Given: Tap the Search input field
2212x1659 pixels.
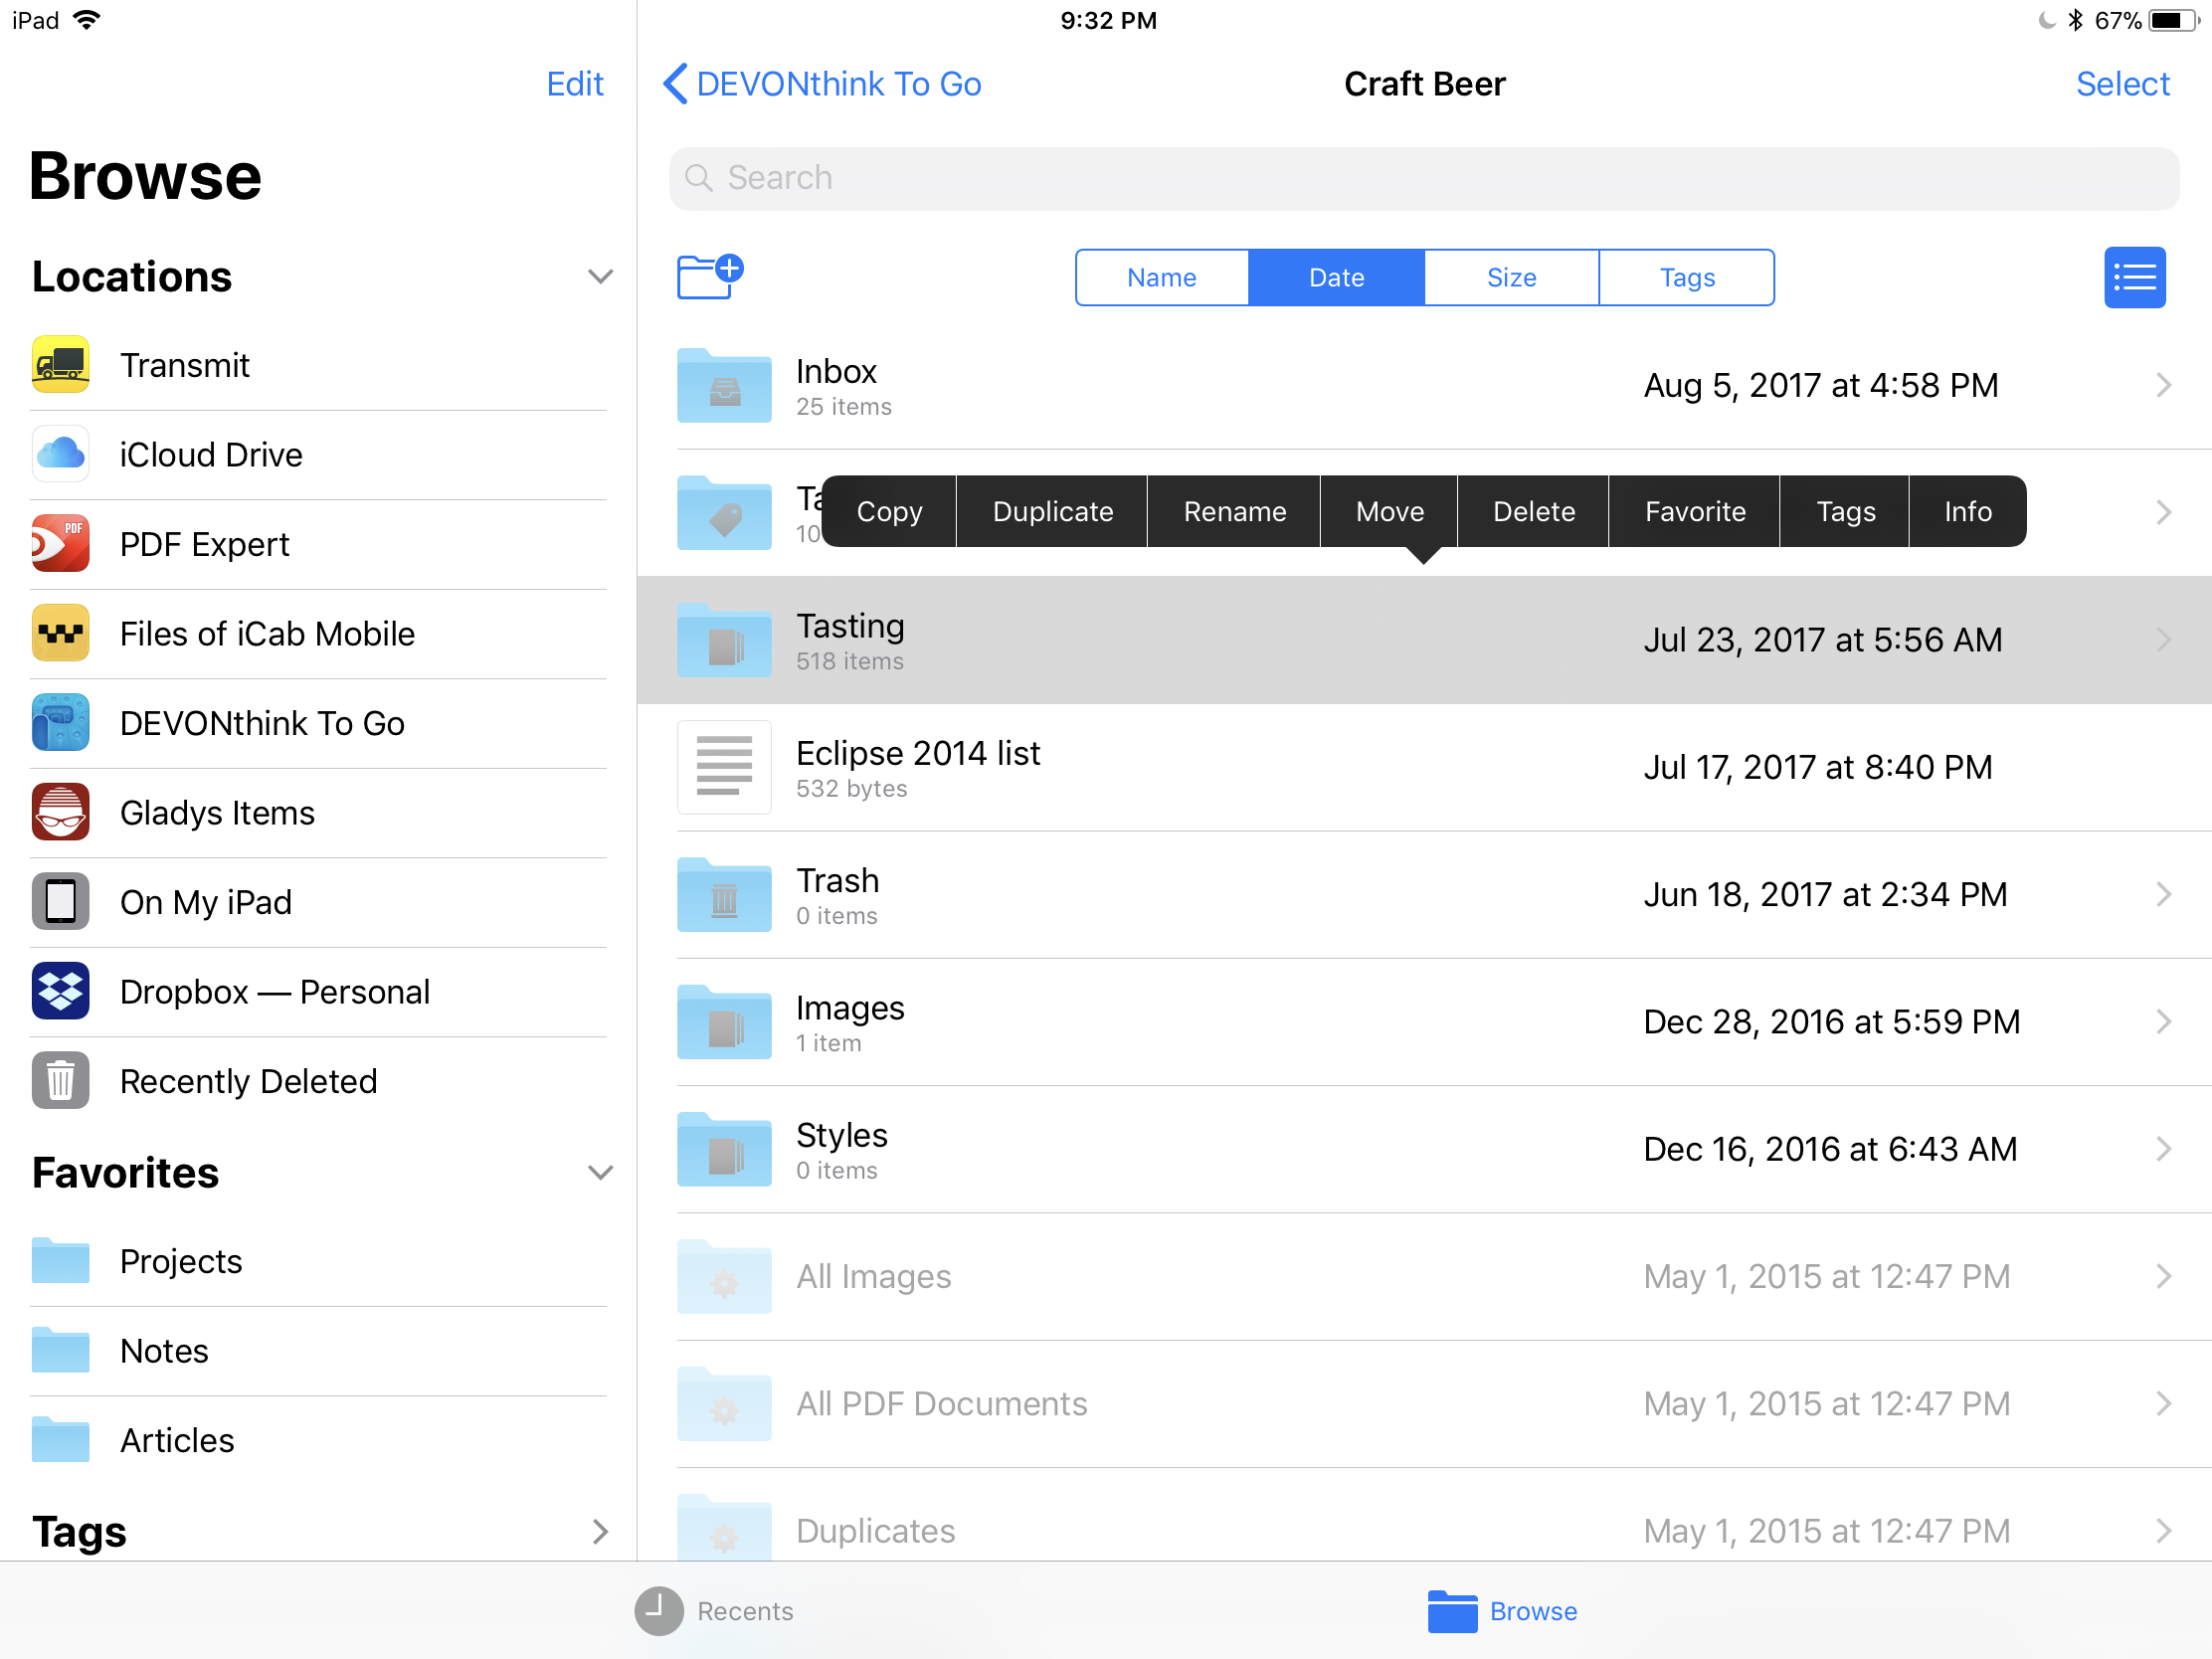Looking at the screenshot, I should pos(1423,176).
